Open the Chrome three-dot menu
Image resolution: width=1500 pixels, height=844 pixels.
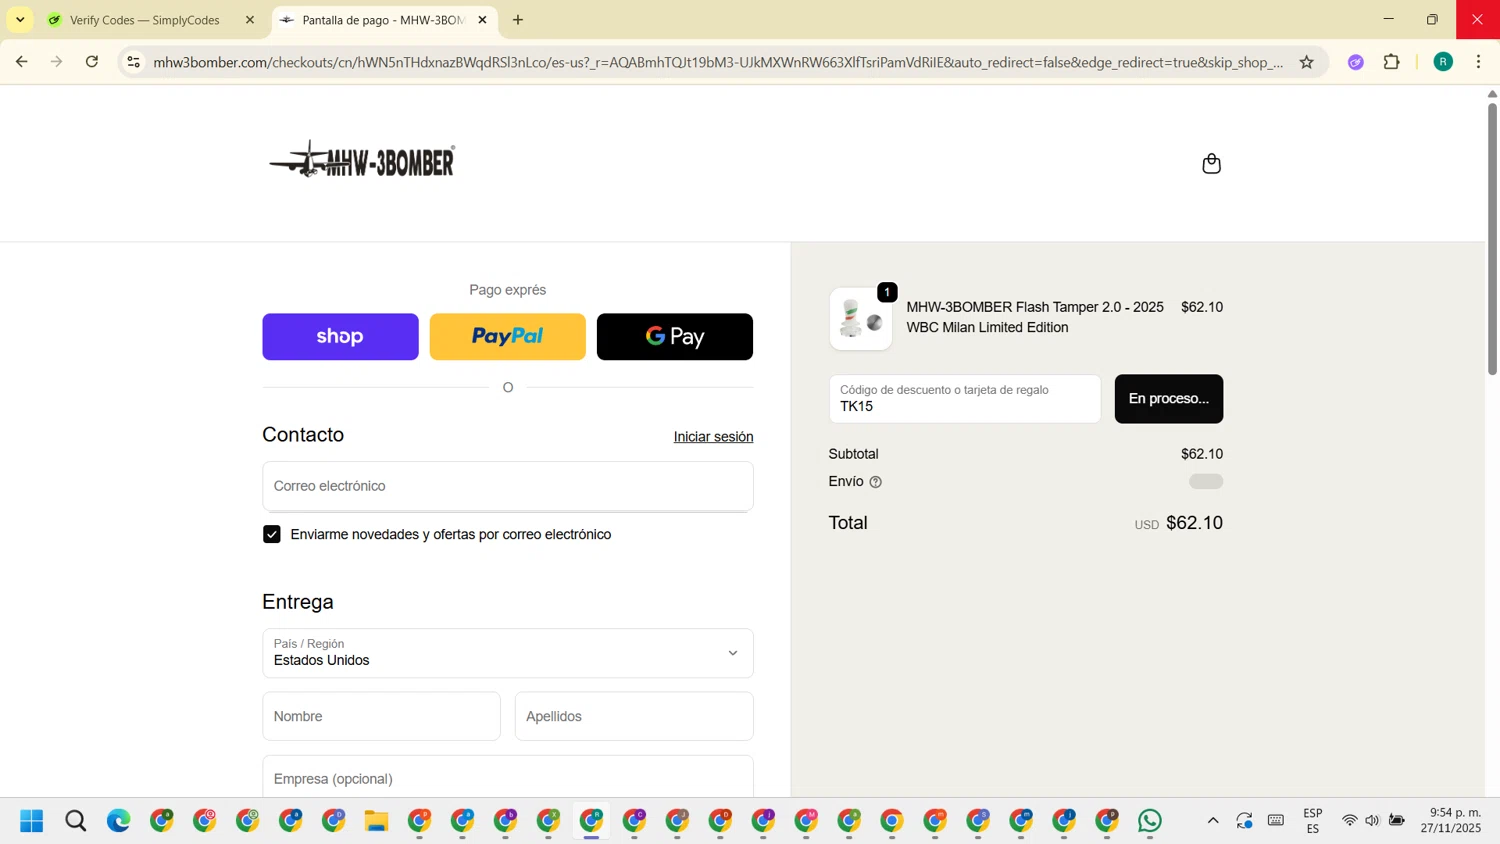point(1478,62)
